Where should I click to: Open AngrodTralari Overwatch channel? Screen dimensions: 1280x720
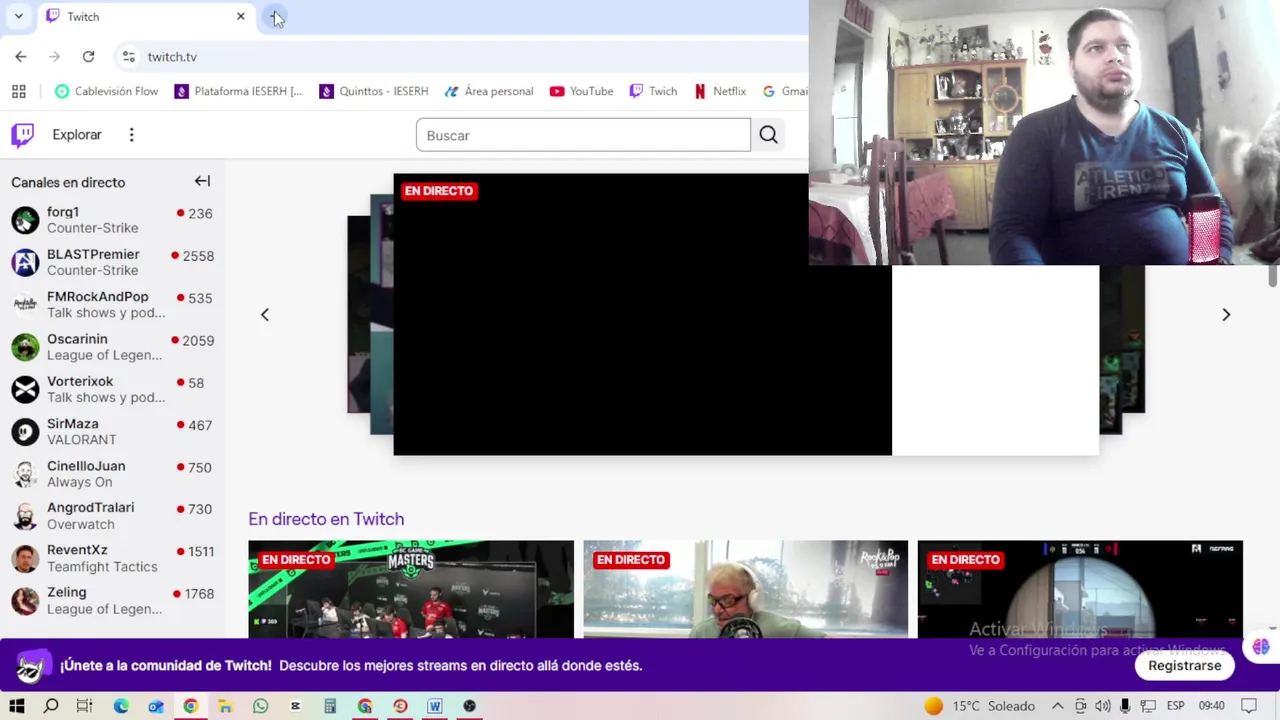pos(112,516)
